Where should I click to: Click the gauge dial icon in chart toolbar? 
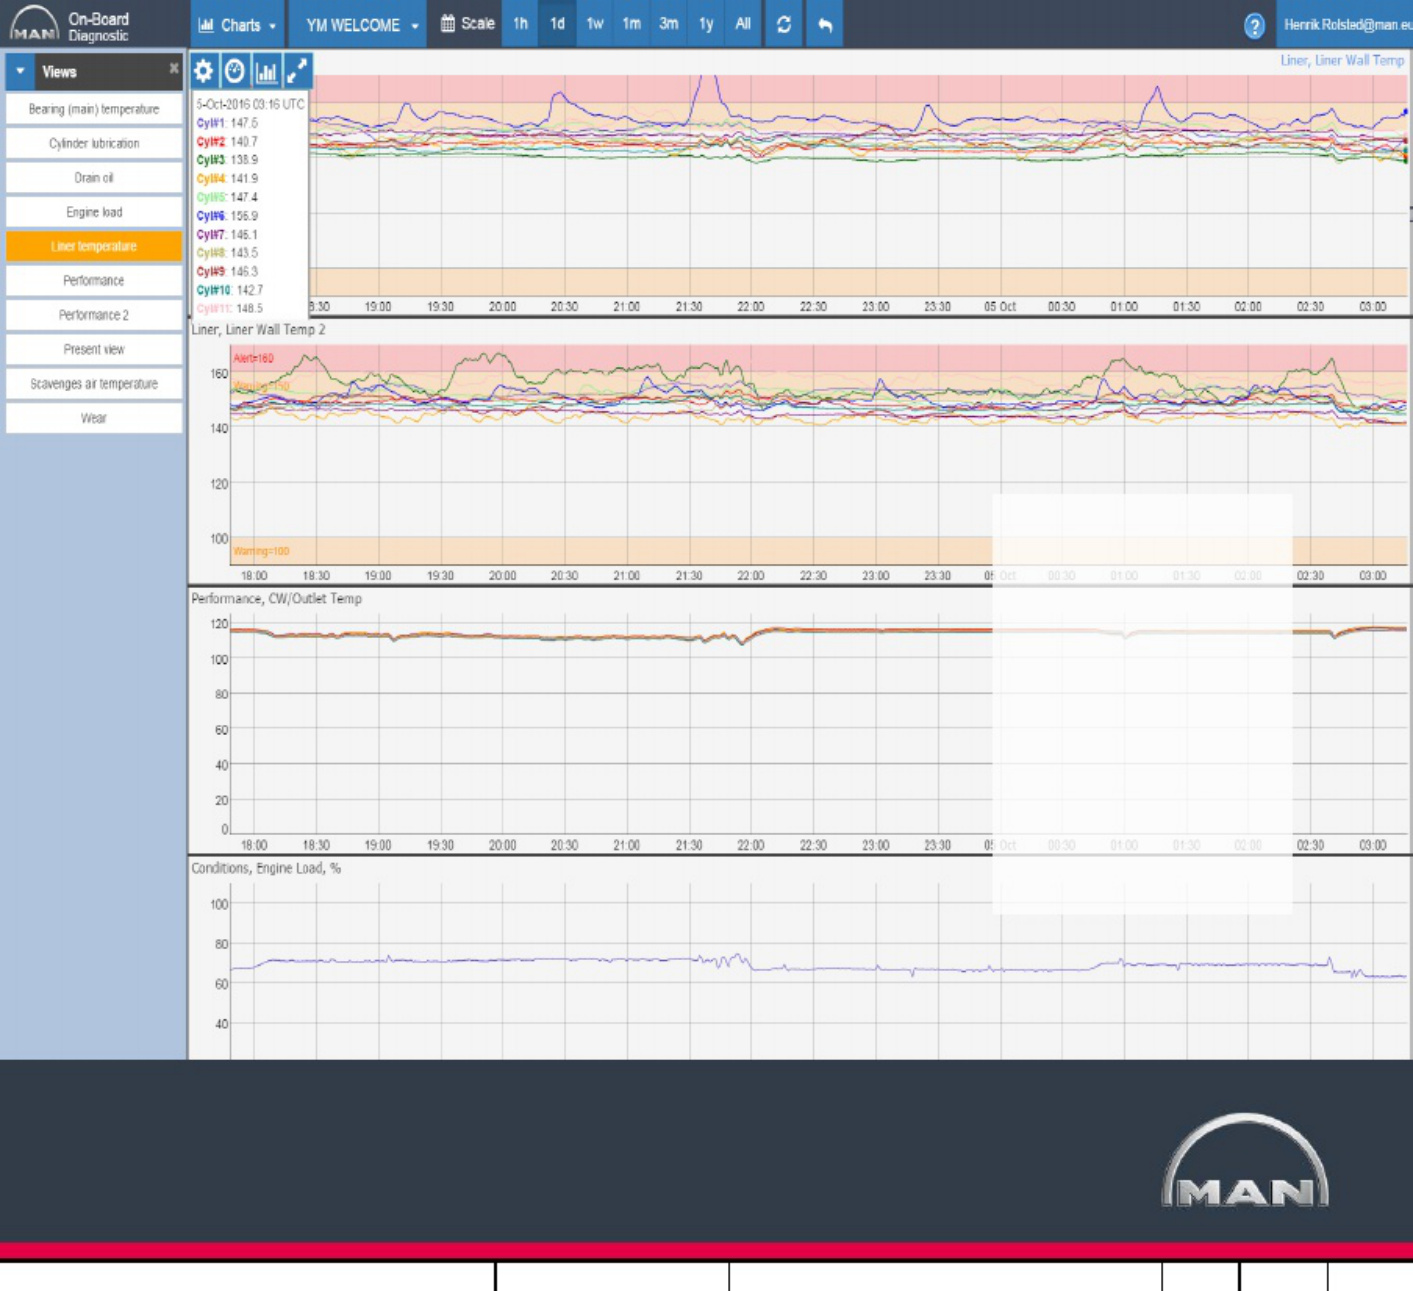(235, 71)
